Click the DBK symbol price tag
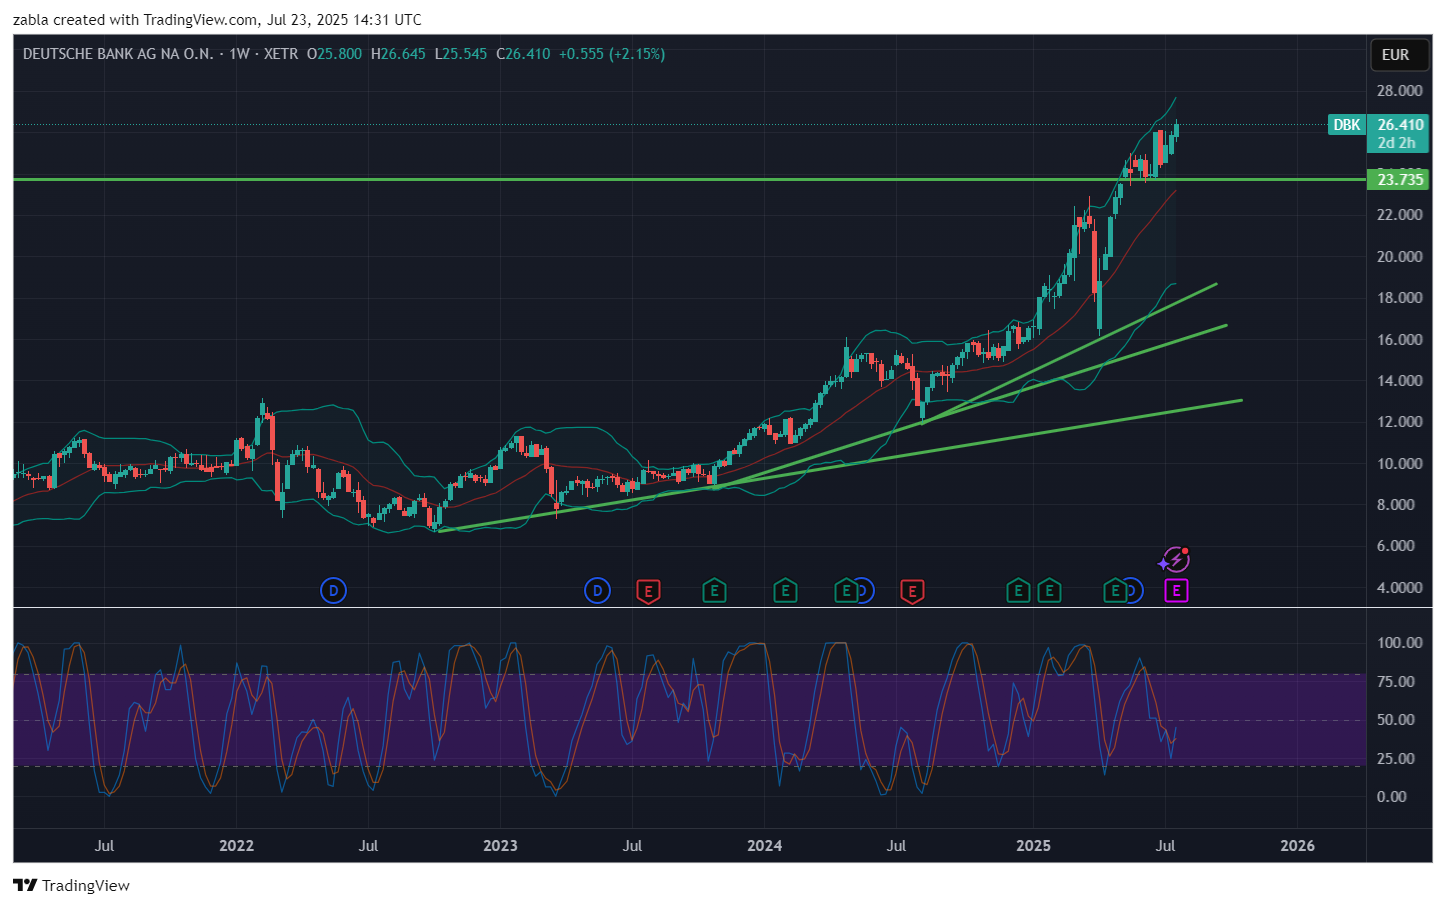1446x907 pixels. pos(1347,125)
